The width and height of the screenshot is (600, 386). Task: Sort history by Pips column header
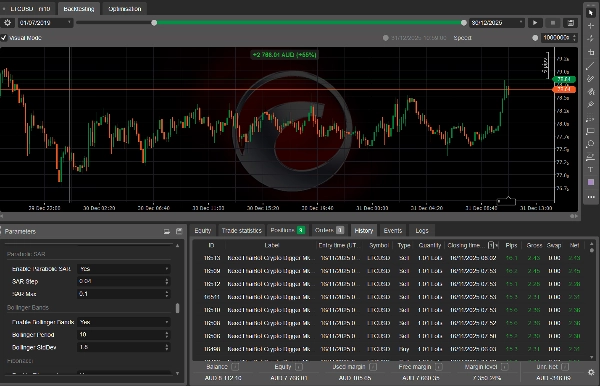pyautogui.click(x=512, y=245)
